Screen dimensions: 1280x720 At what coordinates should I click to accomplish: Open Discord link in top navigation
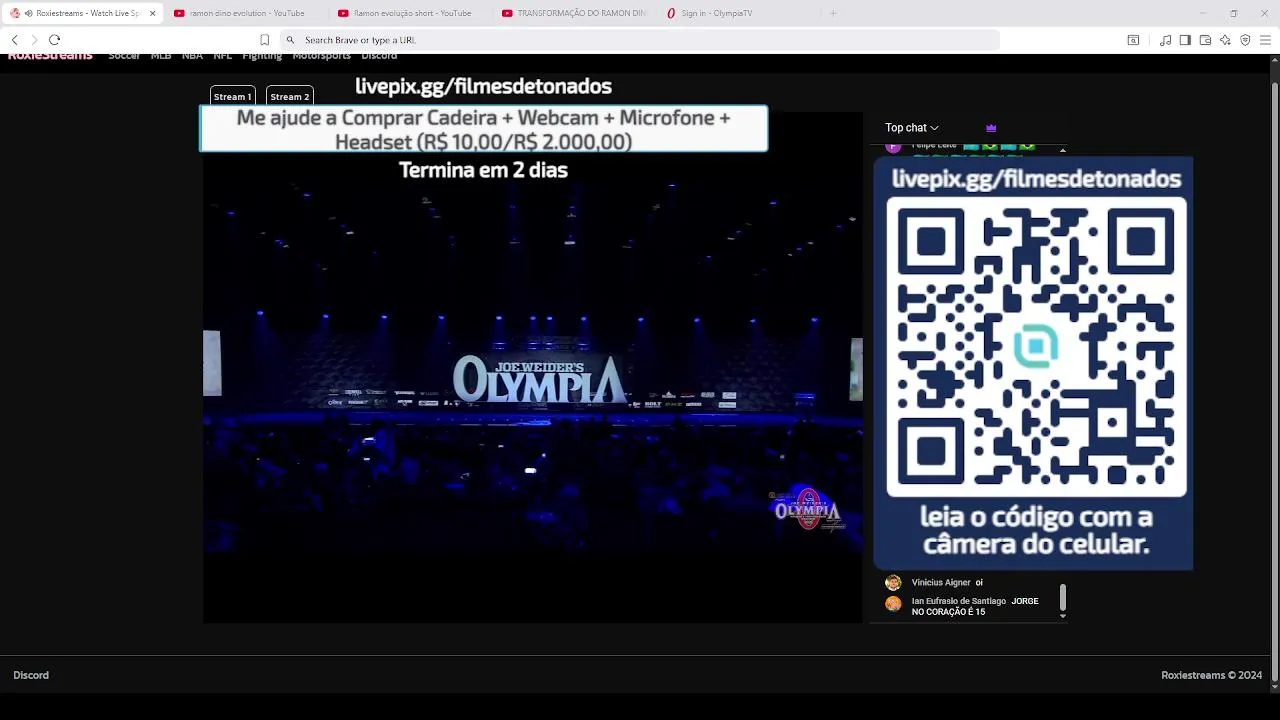pyautogui.click(x=379, y=56)
